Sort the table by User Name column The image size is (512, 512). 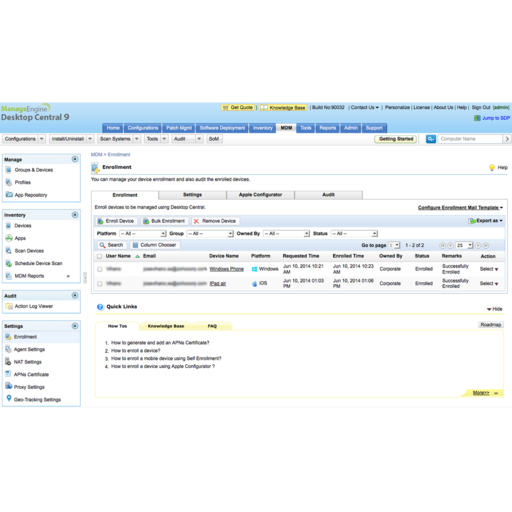pyautogui.click(x=118, y=256)
